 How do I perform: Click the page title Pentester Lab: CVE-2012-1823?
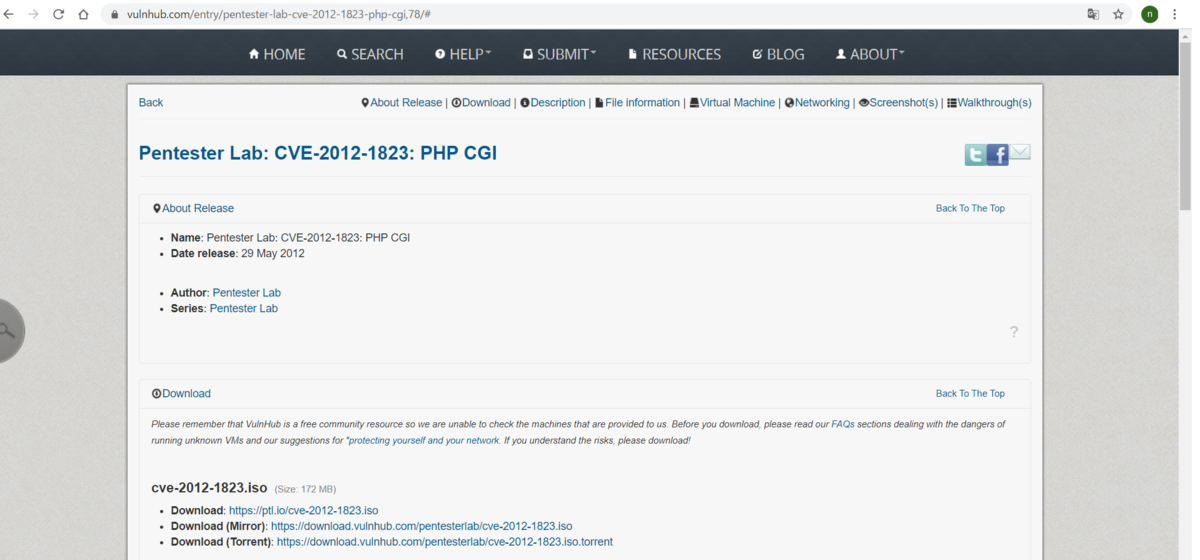coord(318,153)
